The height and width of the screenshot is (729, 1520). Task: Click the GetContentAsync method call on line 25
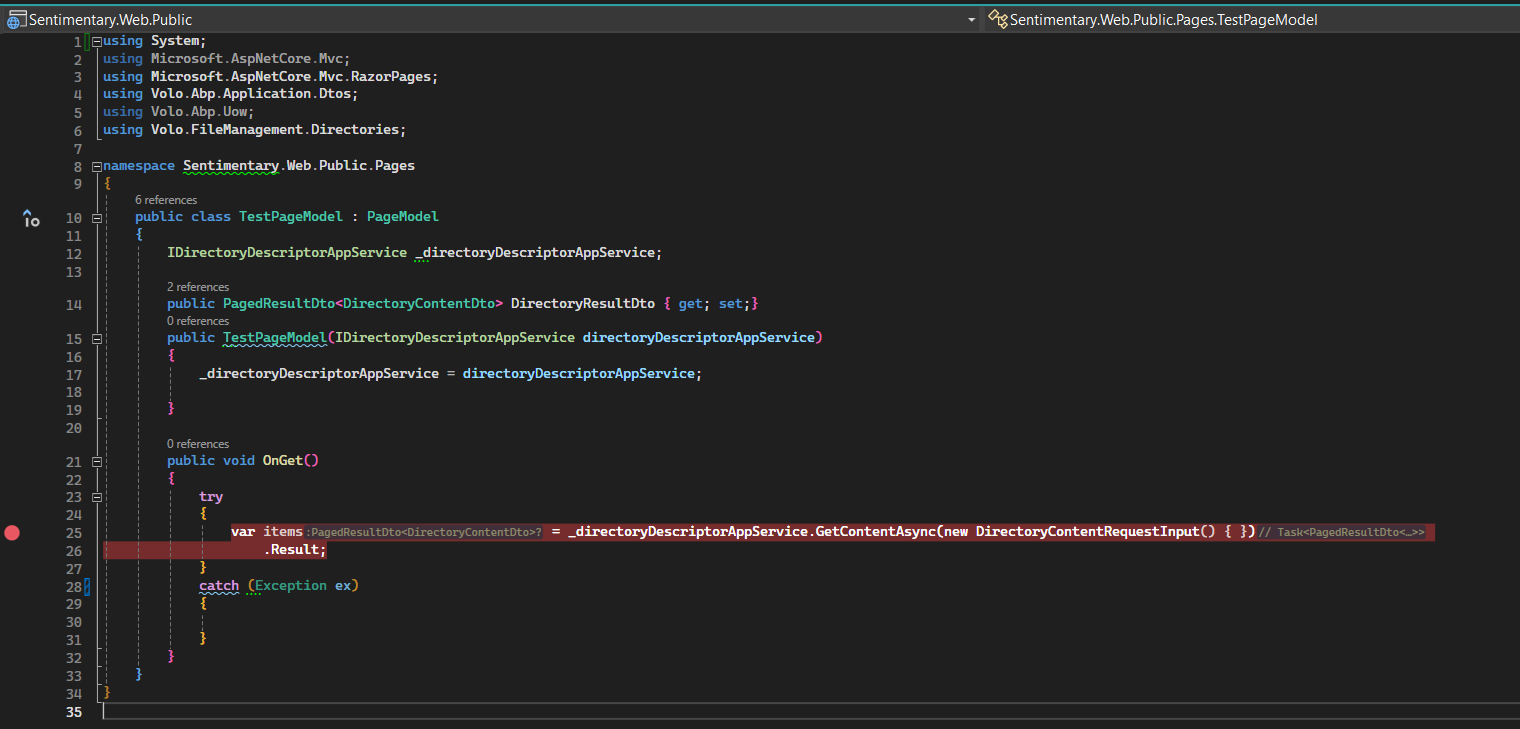[876, 532]
